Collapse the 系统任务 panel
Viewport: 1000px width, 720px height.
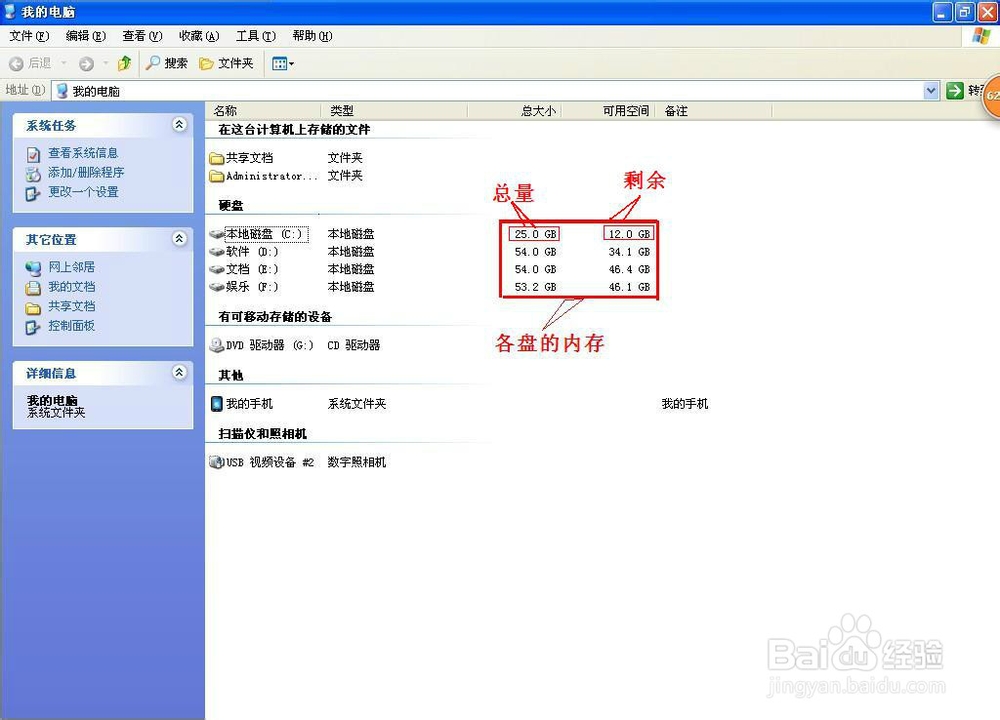click(x=179, y=125)
